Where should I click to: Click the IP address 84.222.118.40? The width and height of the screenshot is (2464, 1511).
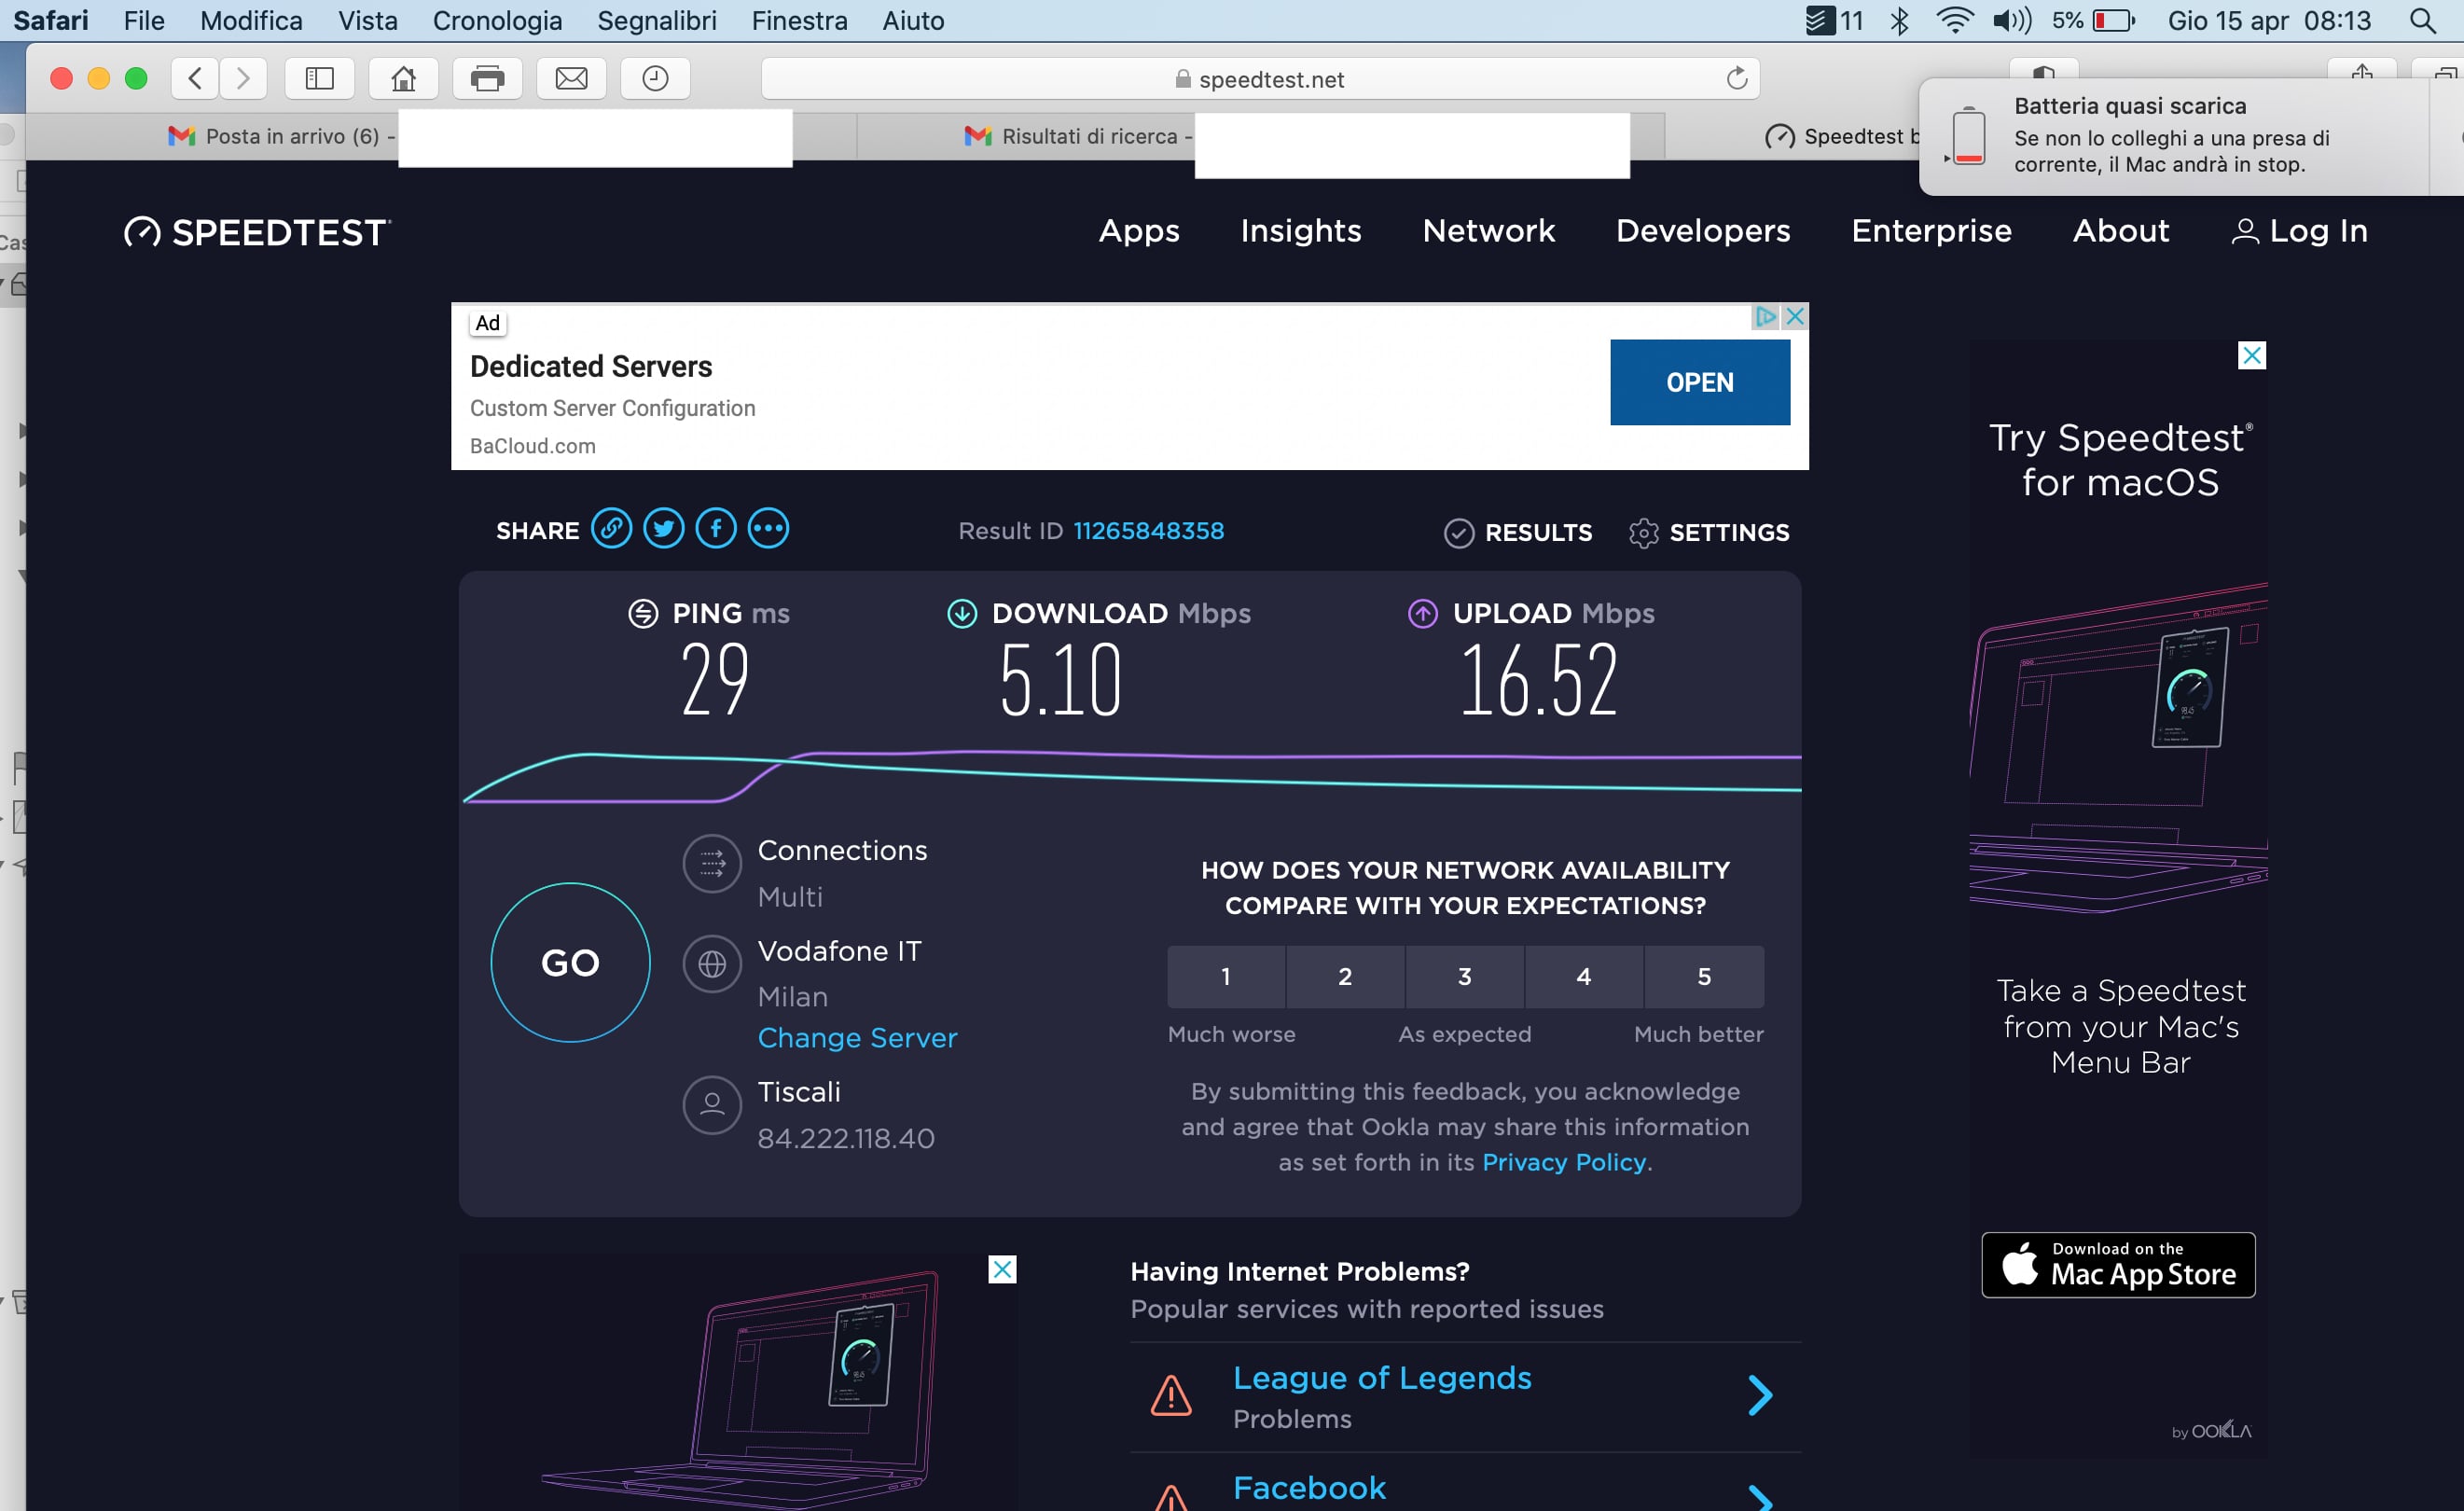(846, 1138)
